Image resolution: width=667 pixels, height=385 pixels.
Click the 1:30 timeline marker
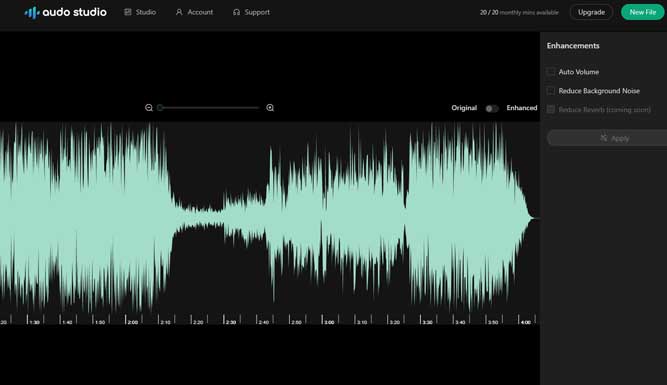34,322
